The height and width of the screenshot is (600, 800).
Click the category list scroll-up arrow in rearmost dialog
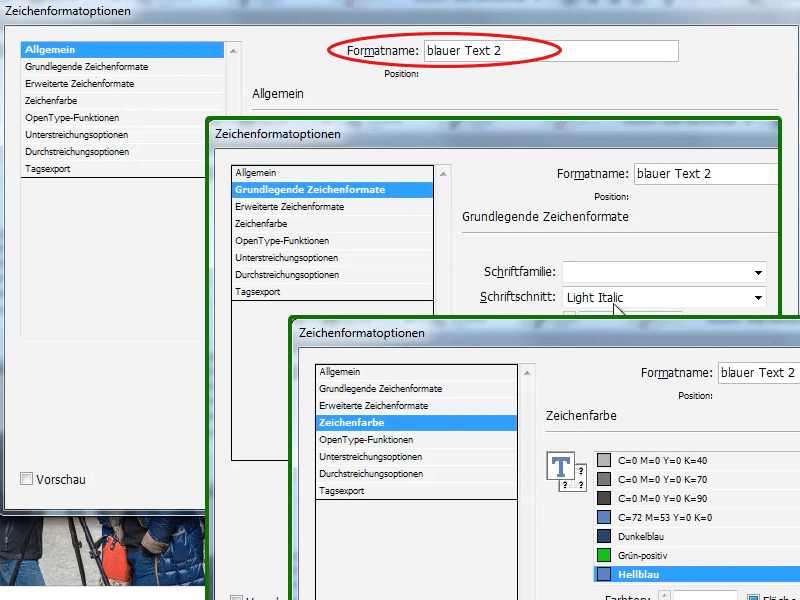233,51
